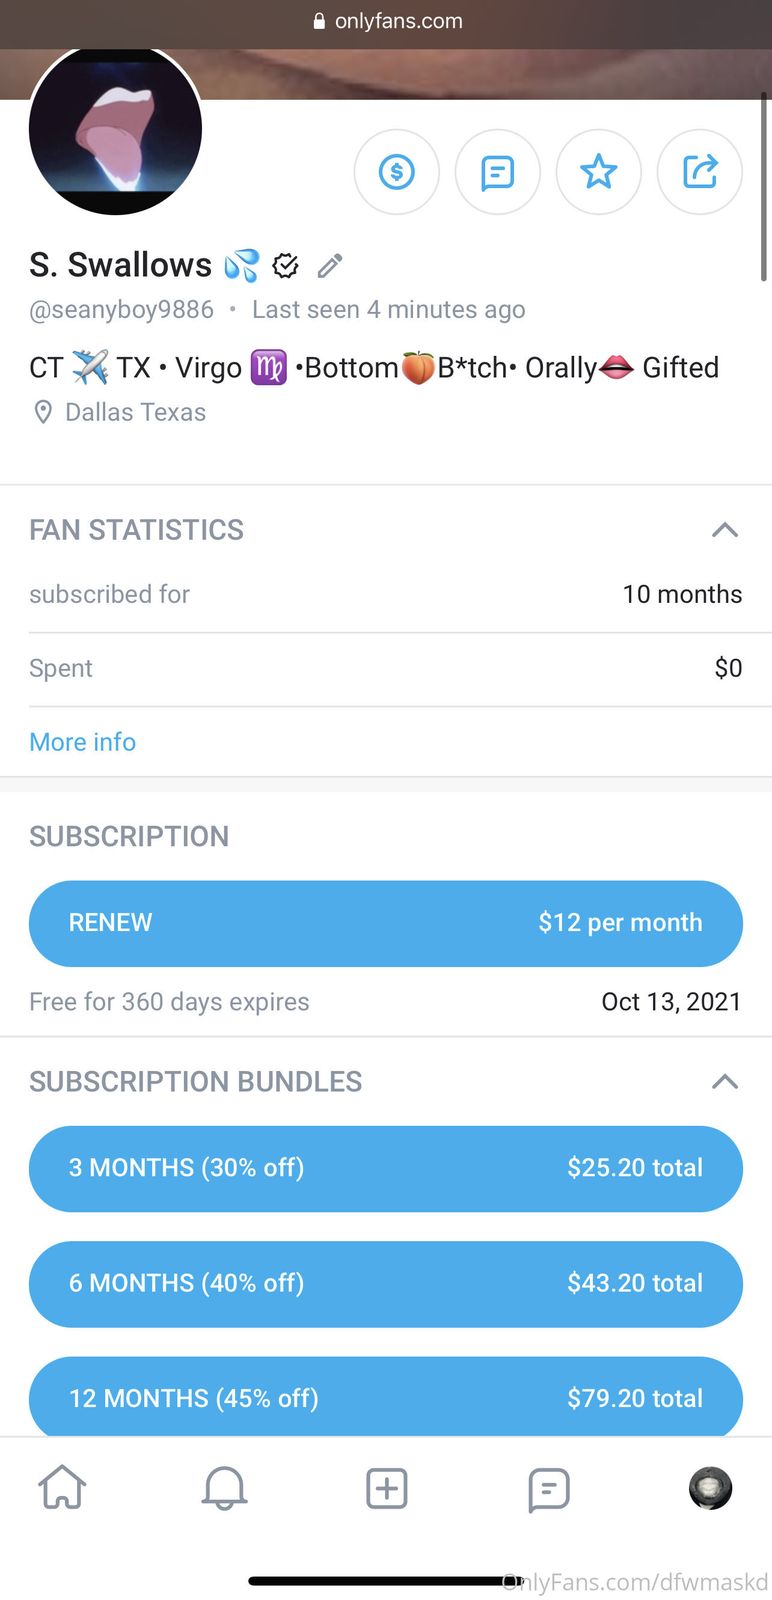Tap the dollar tip icon
The width and height of the screenshot is (772, 1600).
[397, 172]
